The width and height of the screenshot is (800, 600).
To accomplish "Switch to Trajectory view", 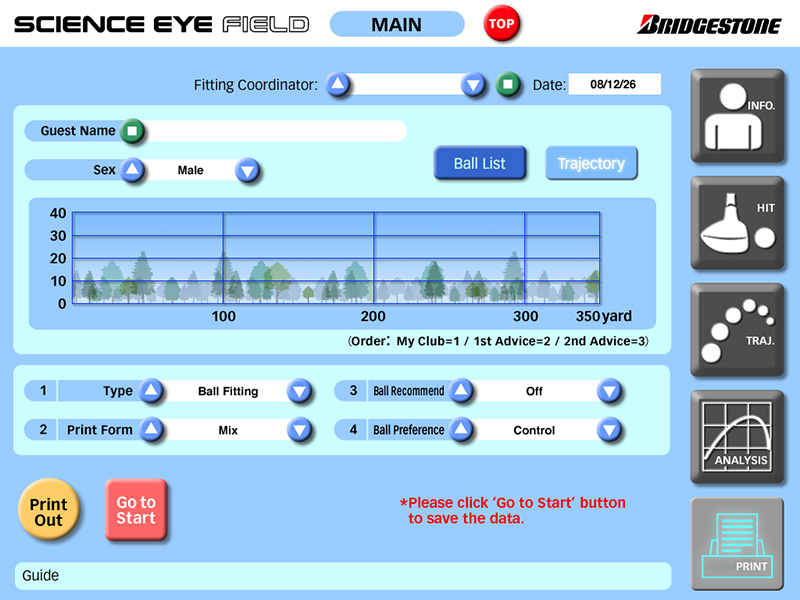I will click(x=591, y=163).
